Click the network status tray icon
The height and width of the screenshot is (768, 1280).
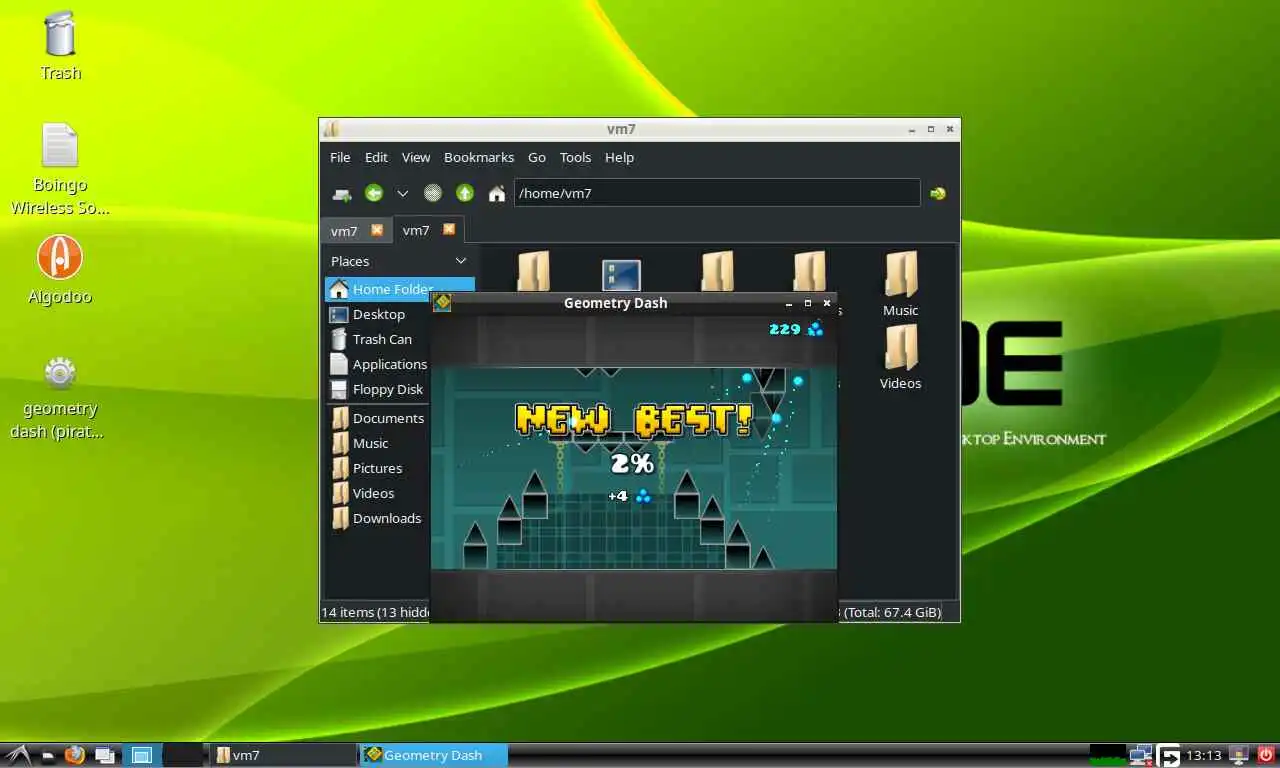click(x=1140, y=755)
